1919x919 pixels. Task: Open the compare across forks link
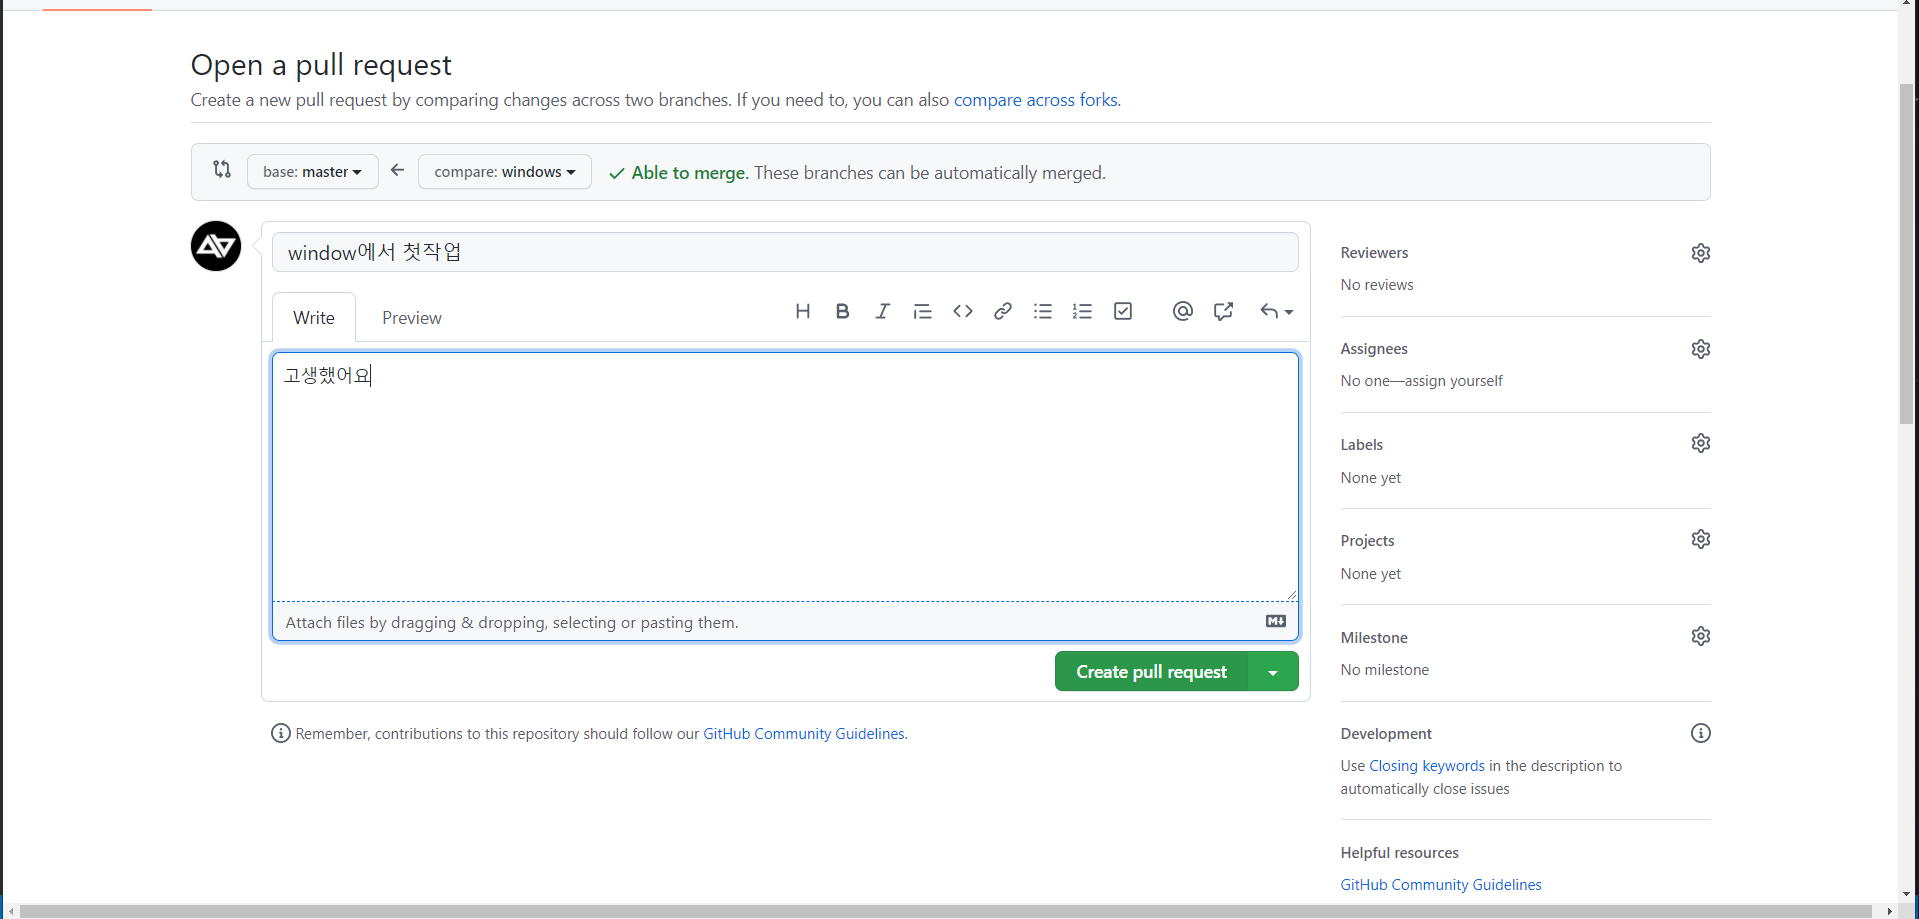(x=1035, y=100)
